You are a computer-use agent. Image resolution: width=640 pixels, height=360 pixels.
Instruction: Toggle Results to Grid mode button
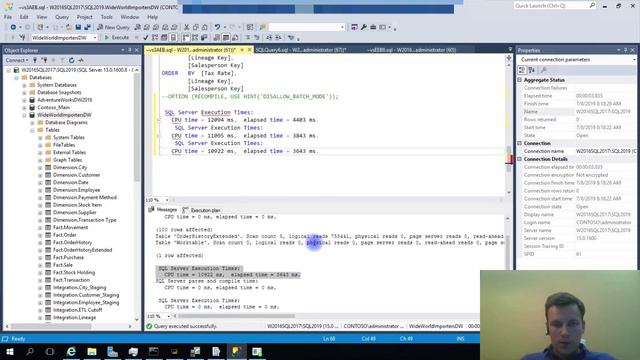[x=226, y=38]
